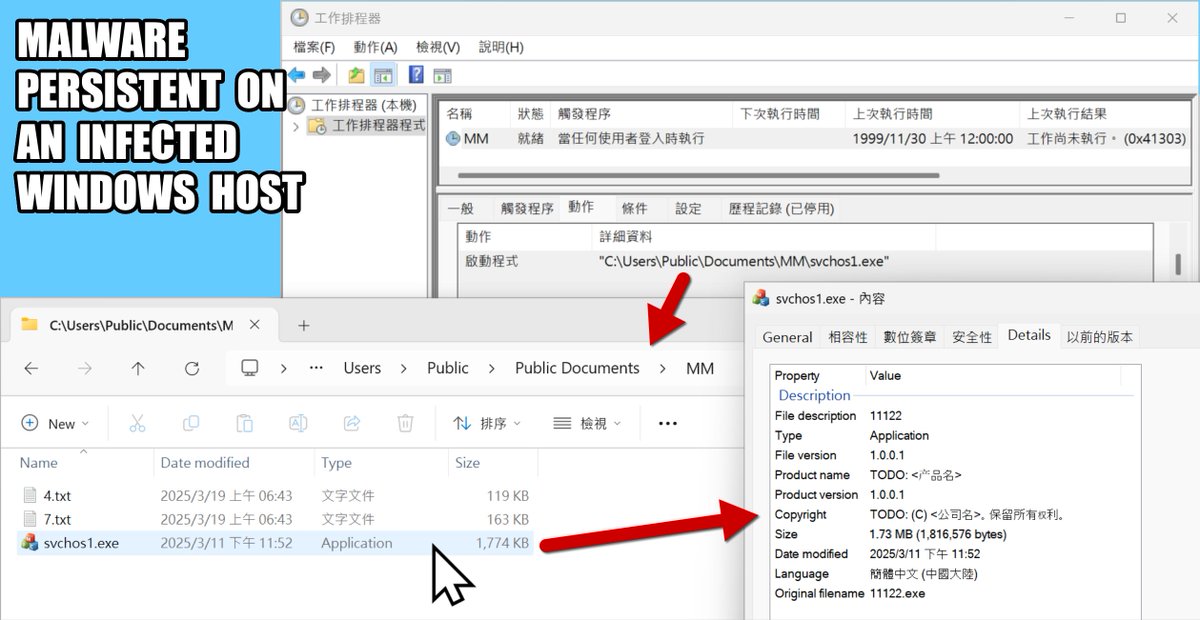The image size is (1200, 620).
Task: Click the 4.txt file icon
Action: pyautogui.click(x=30, y=495)
